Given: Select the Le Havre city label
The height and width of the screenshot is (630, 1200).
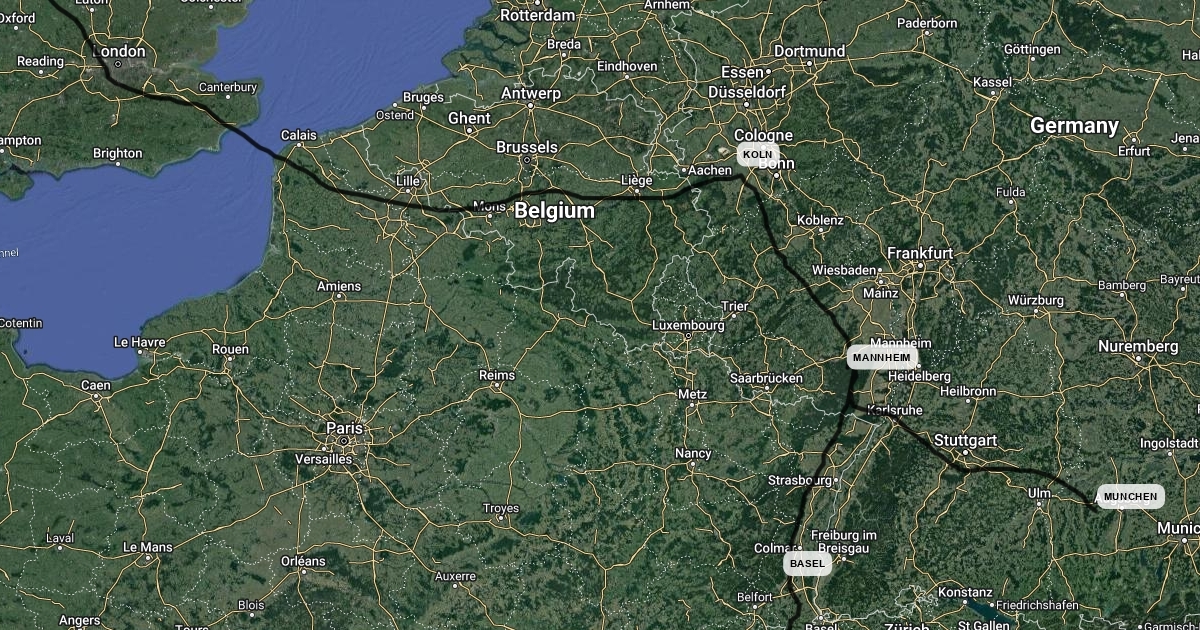Looking at the screenshot, I should 140,341.
